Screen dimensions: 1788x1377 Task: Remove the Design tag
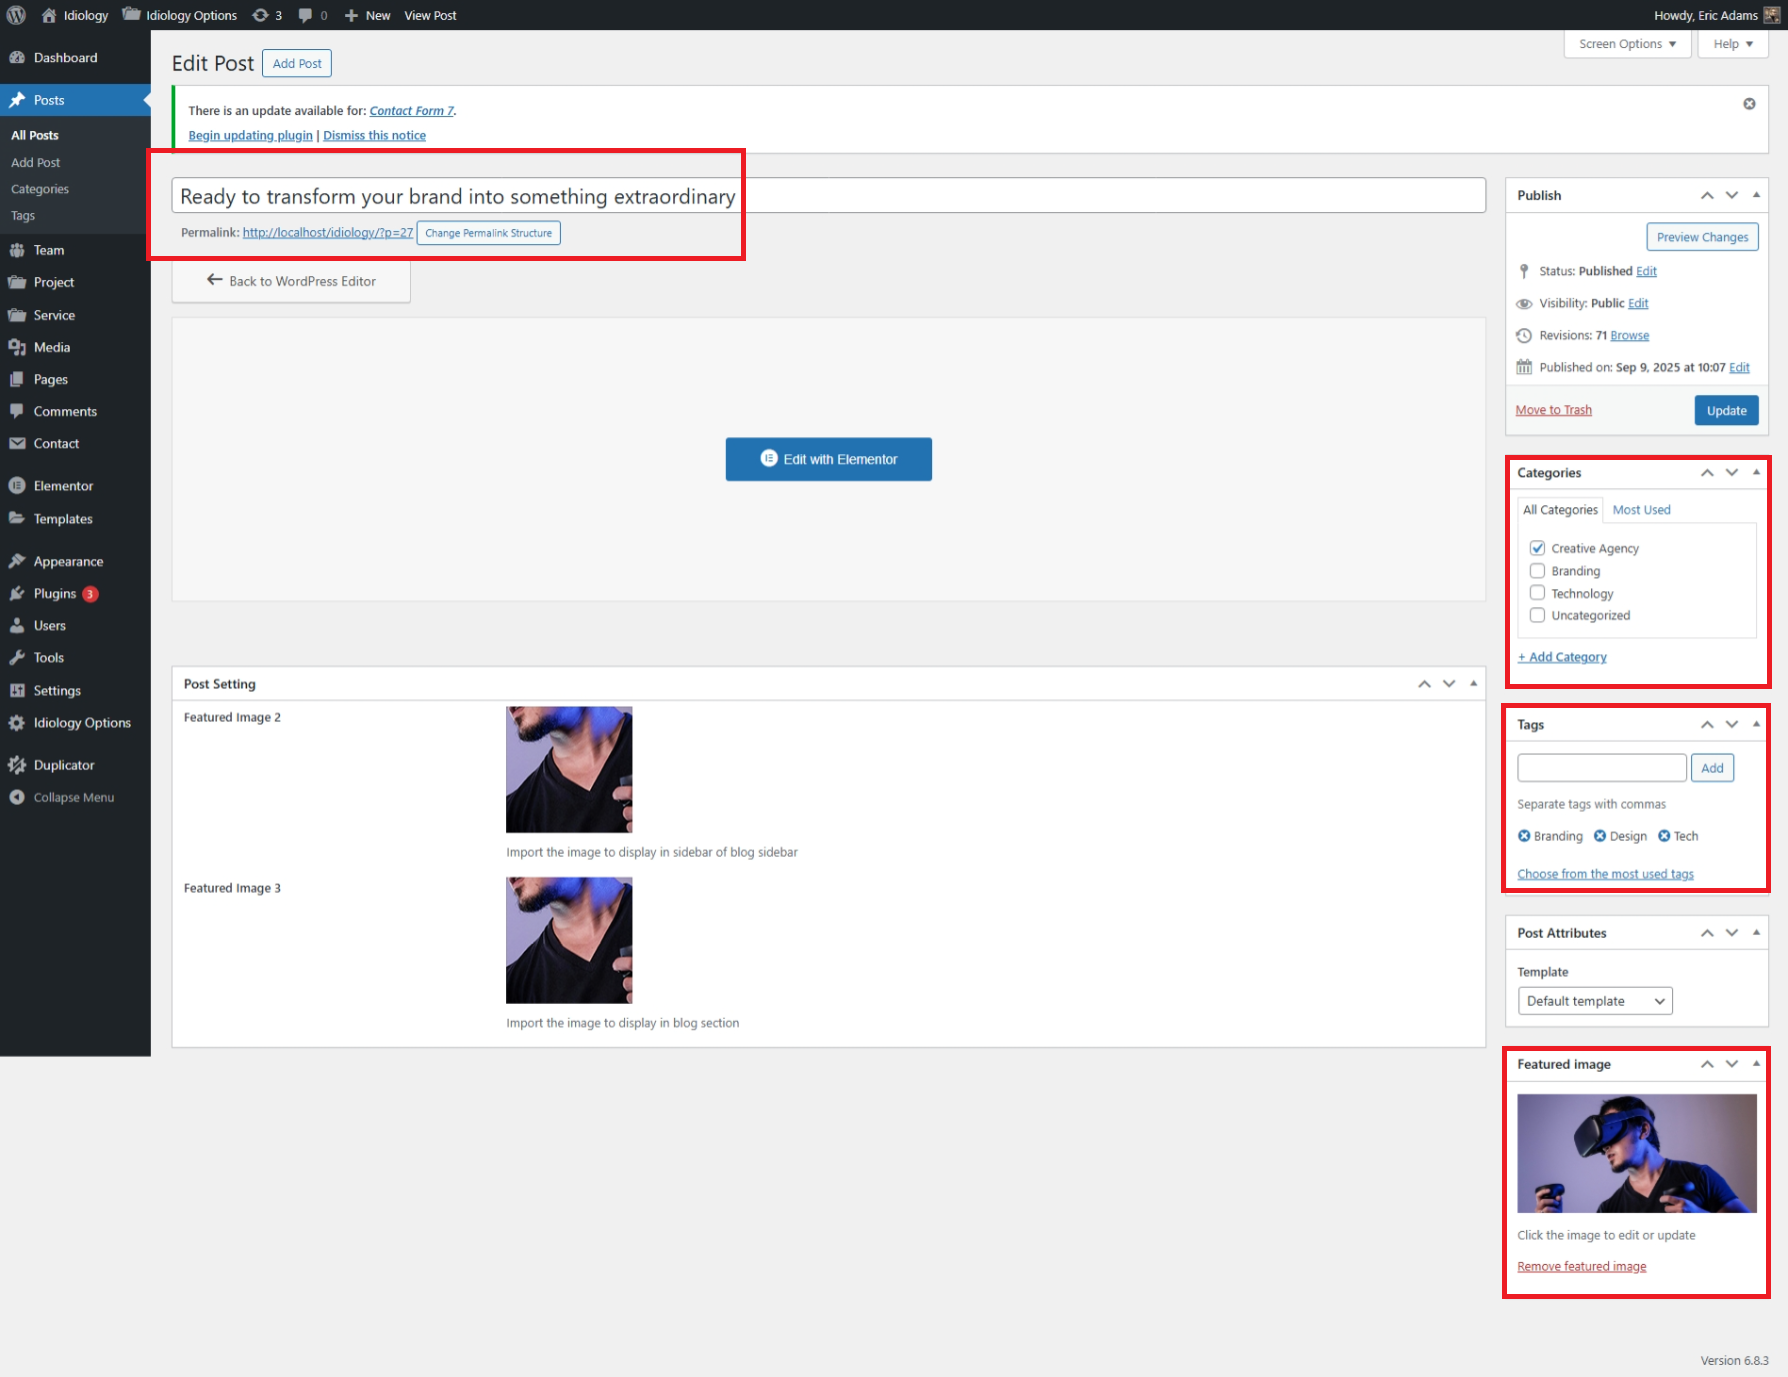click(1600, 836)
